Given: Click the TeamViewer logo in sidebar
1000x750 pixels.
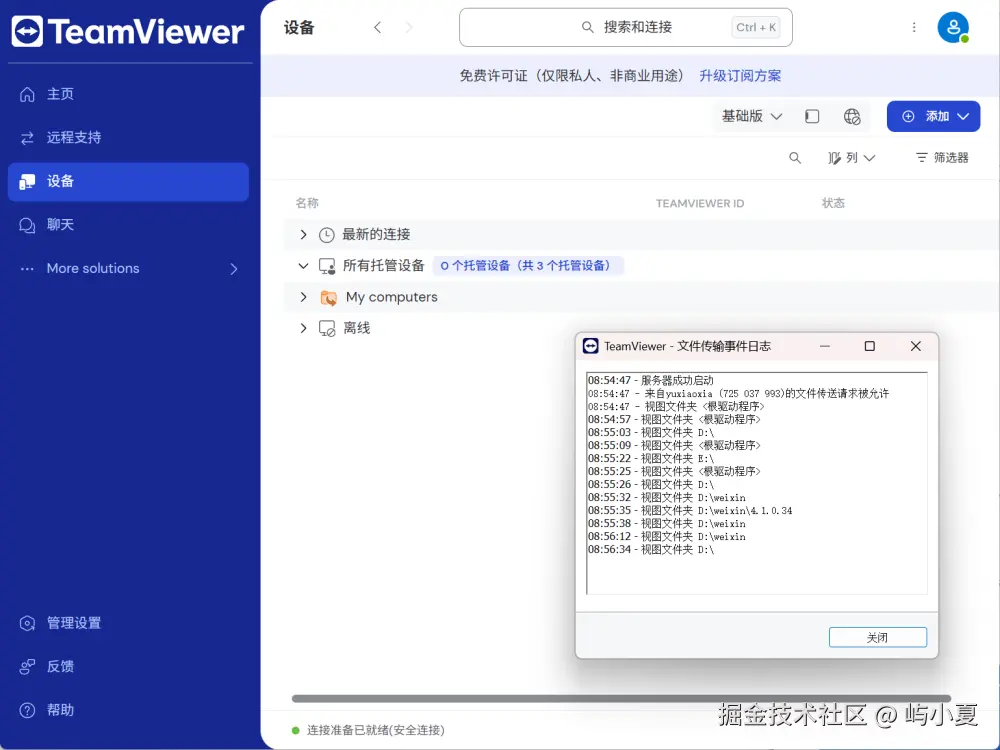Looking at the screenshot, I should (128, 31).
